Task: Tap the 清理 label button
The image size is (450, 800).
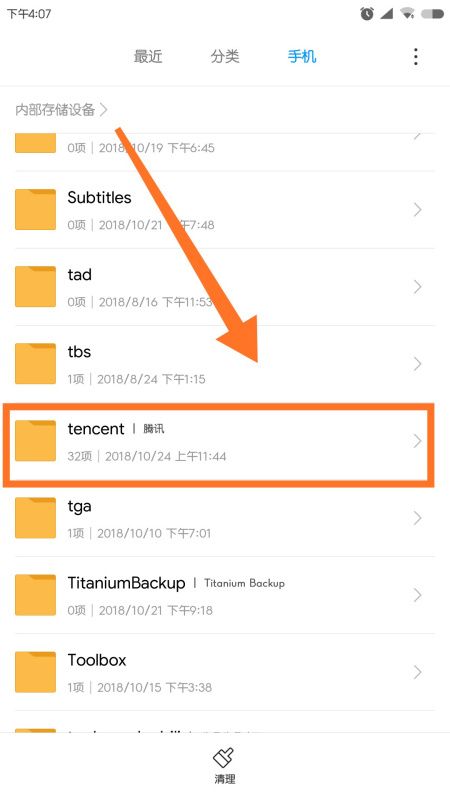Action: click(x=224, y=780)
